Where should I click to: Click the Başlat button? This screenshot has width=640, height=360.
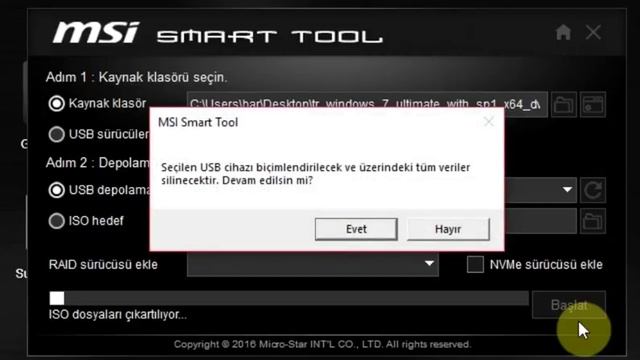click(569, 304)
